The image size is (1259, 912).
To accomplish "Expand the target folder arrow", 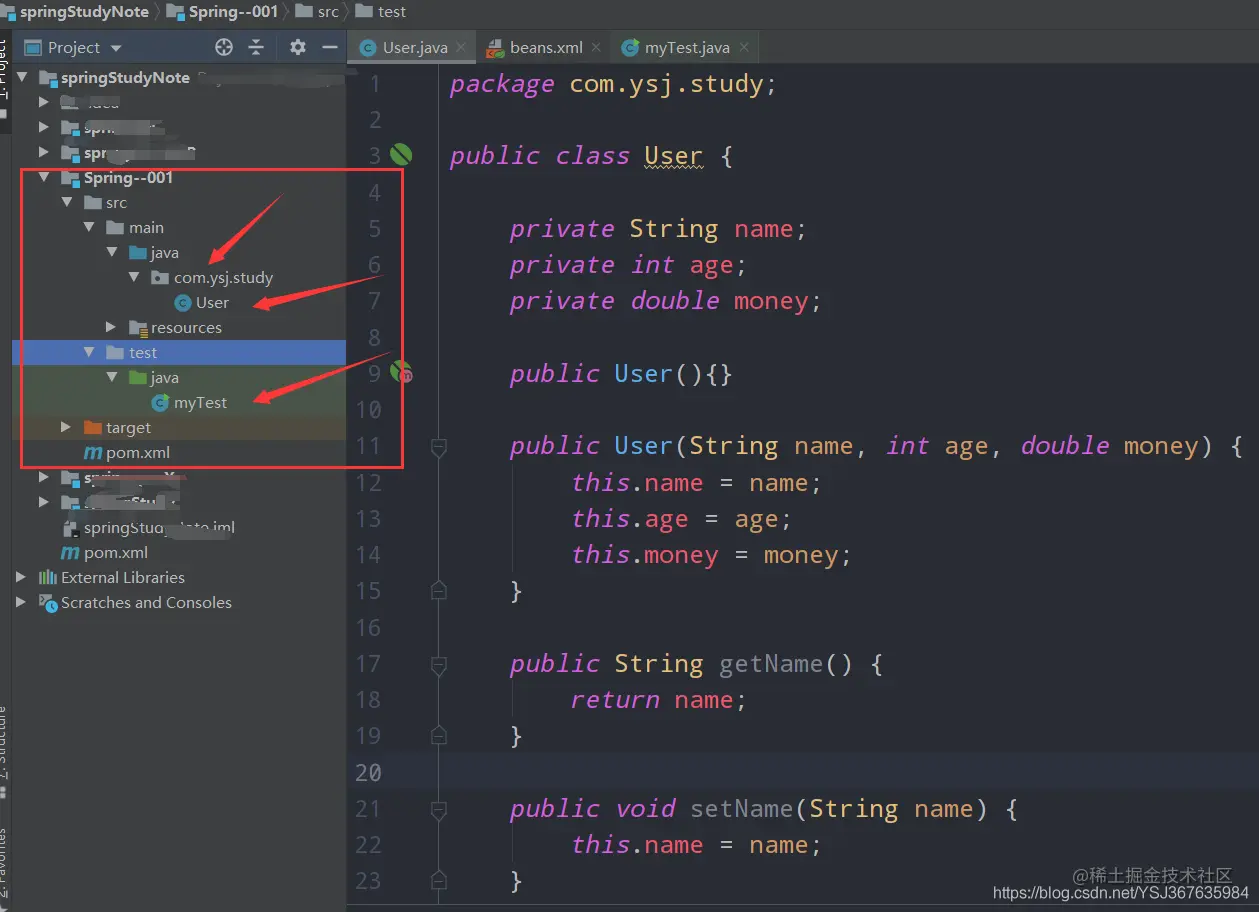I will click(66, 427).
